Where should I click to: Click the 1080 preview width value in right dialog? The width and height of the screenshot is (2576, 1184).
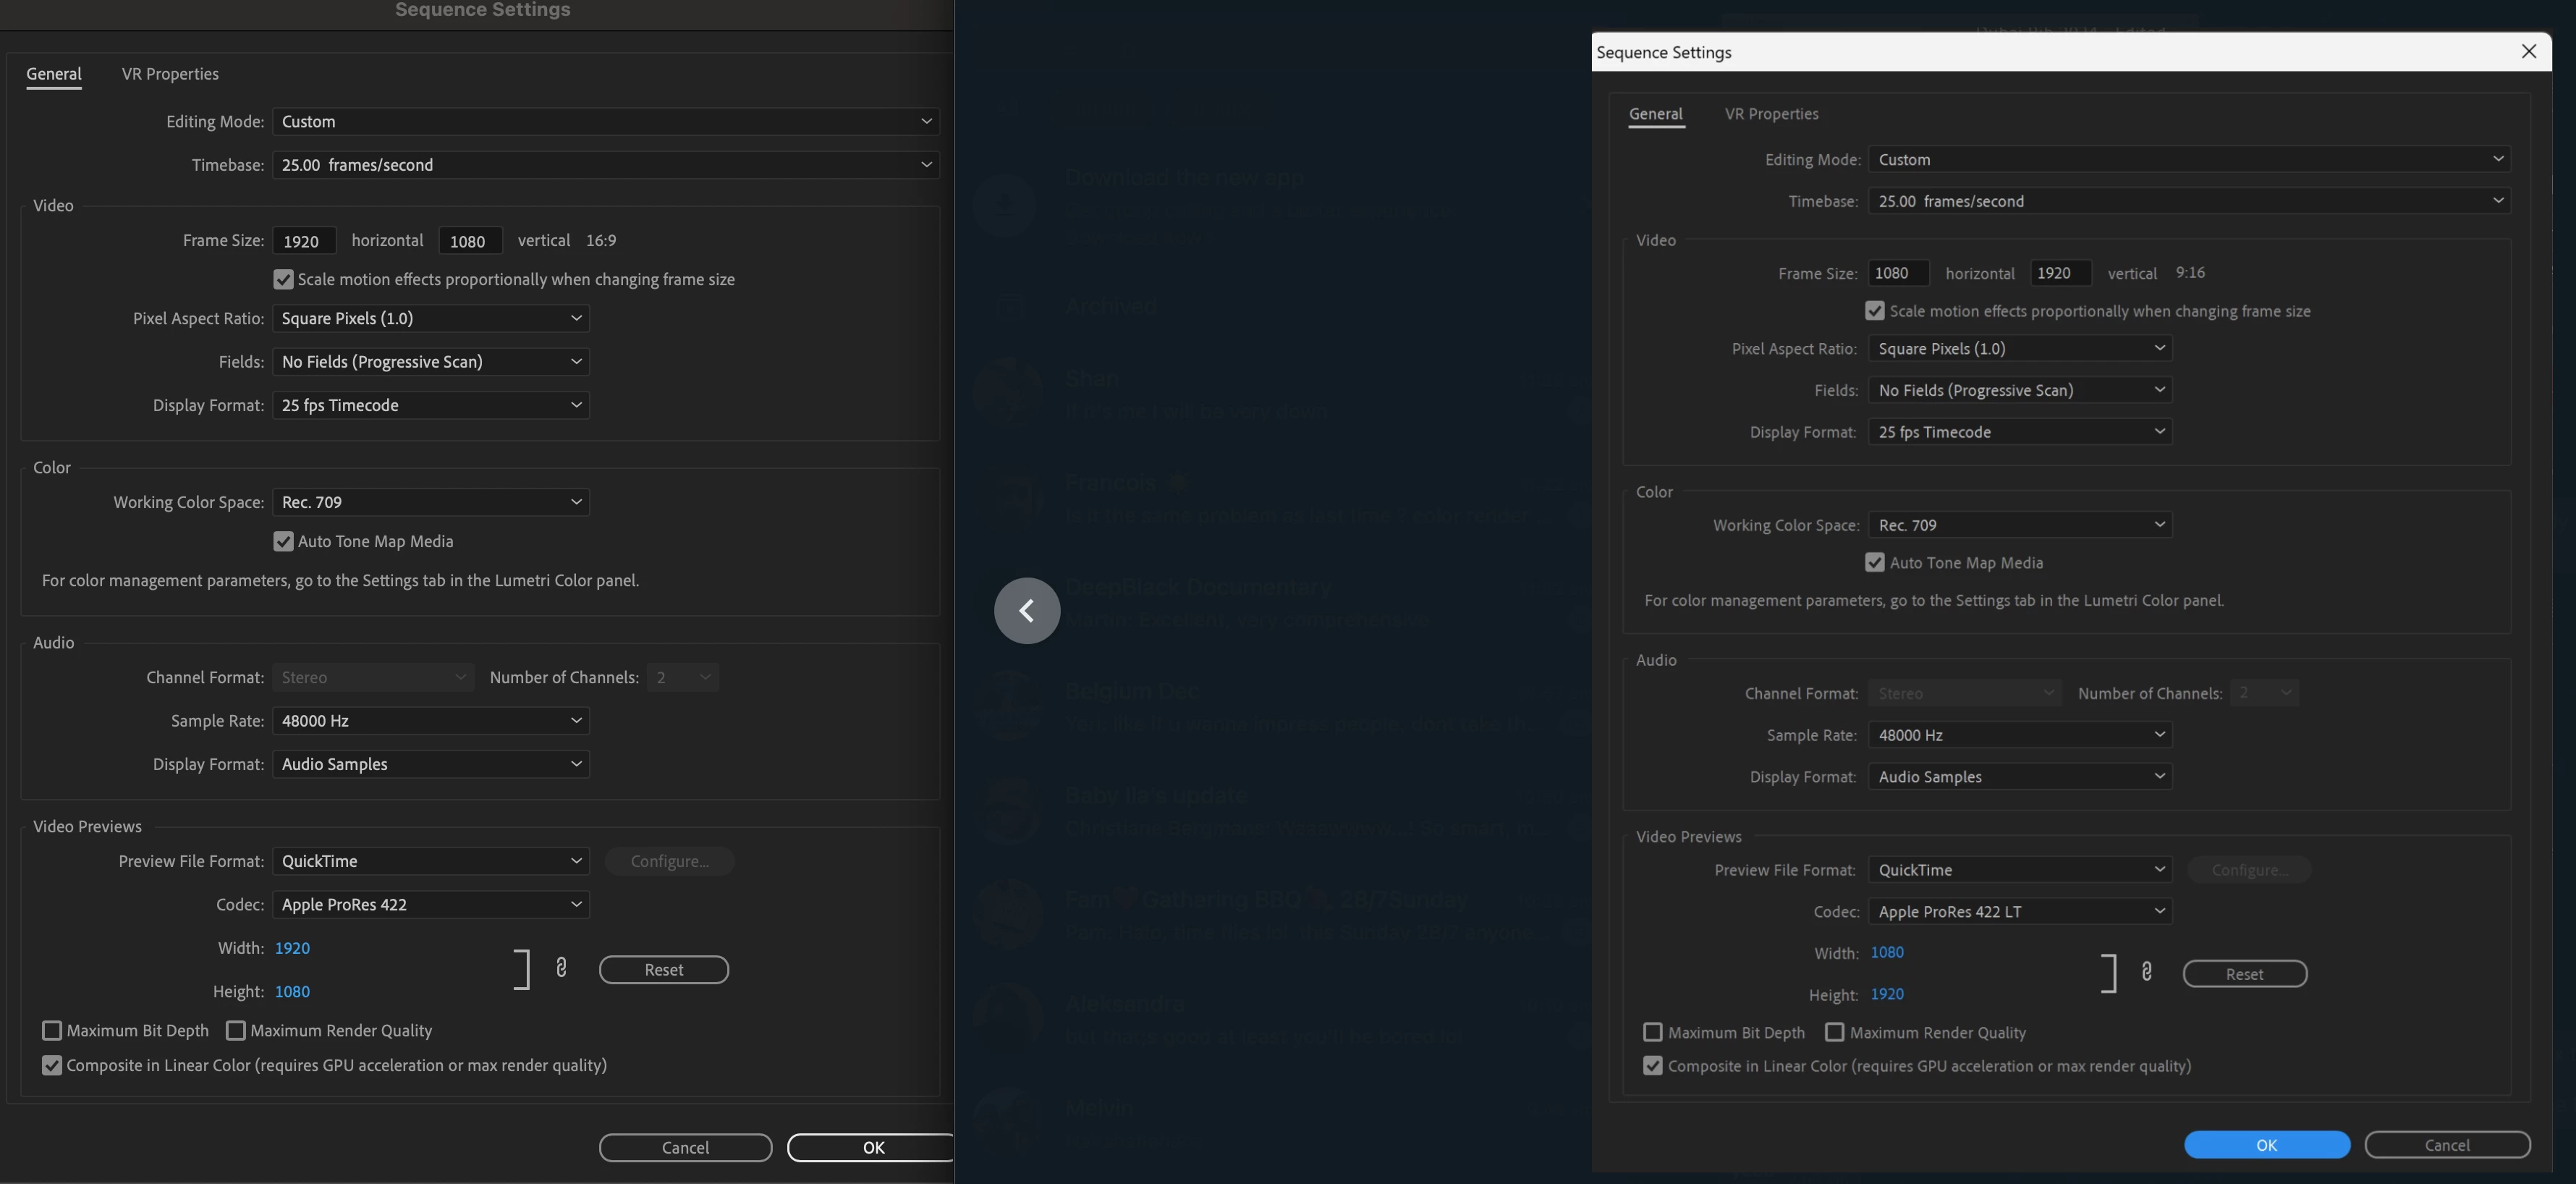pyautogui.click(x=1887, y=952)
